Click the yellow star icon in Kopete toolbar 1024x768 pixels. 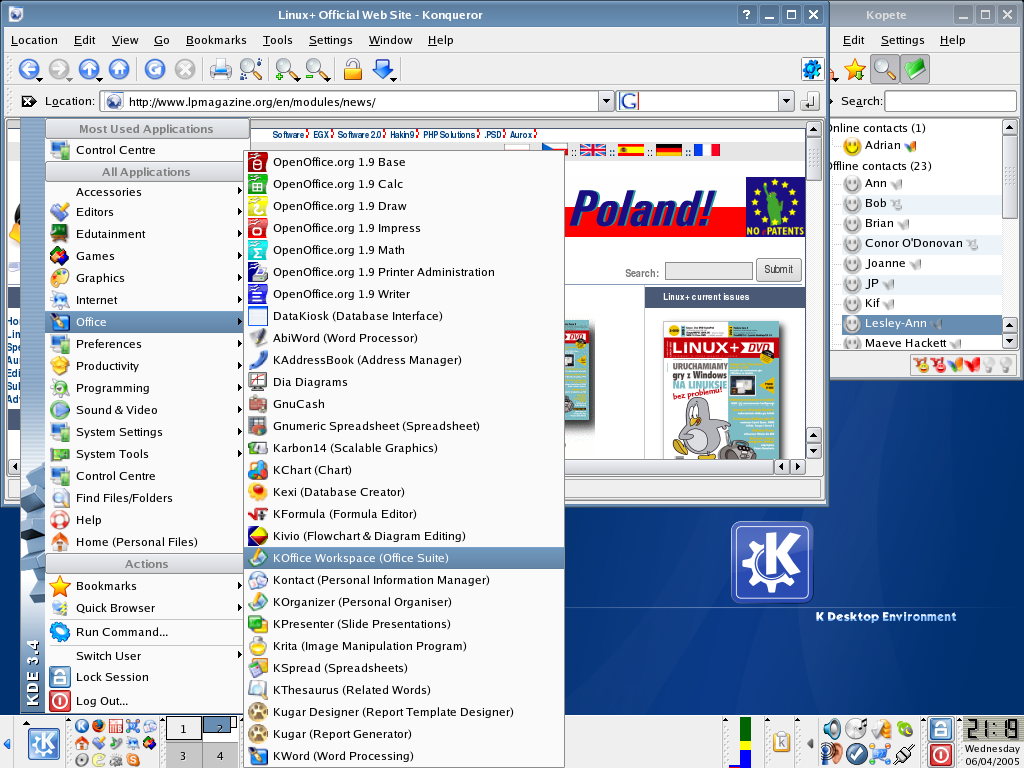(854, 69)
